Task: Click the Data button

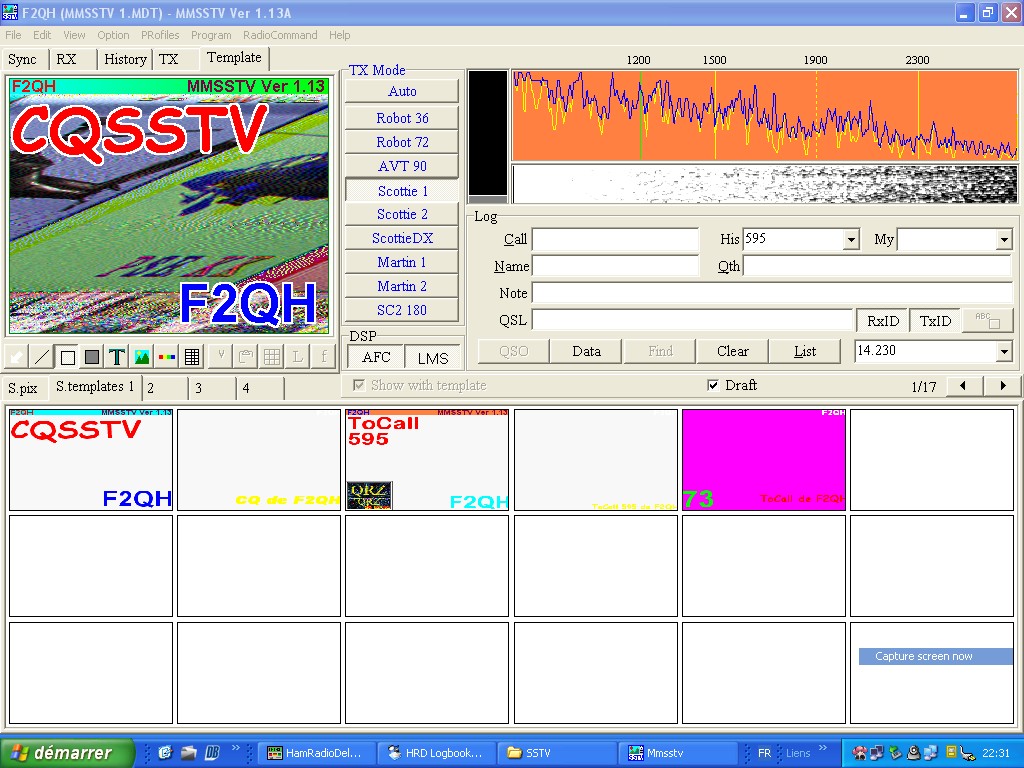Action: (586, 351)
